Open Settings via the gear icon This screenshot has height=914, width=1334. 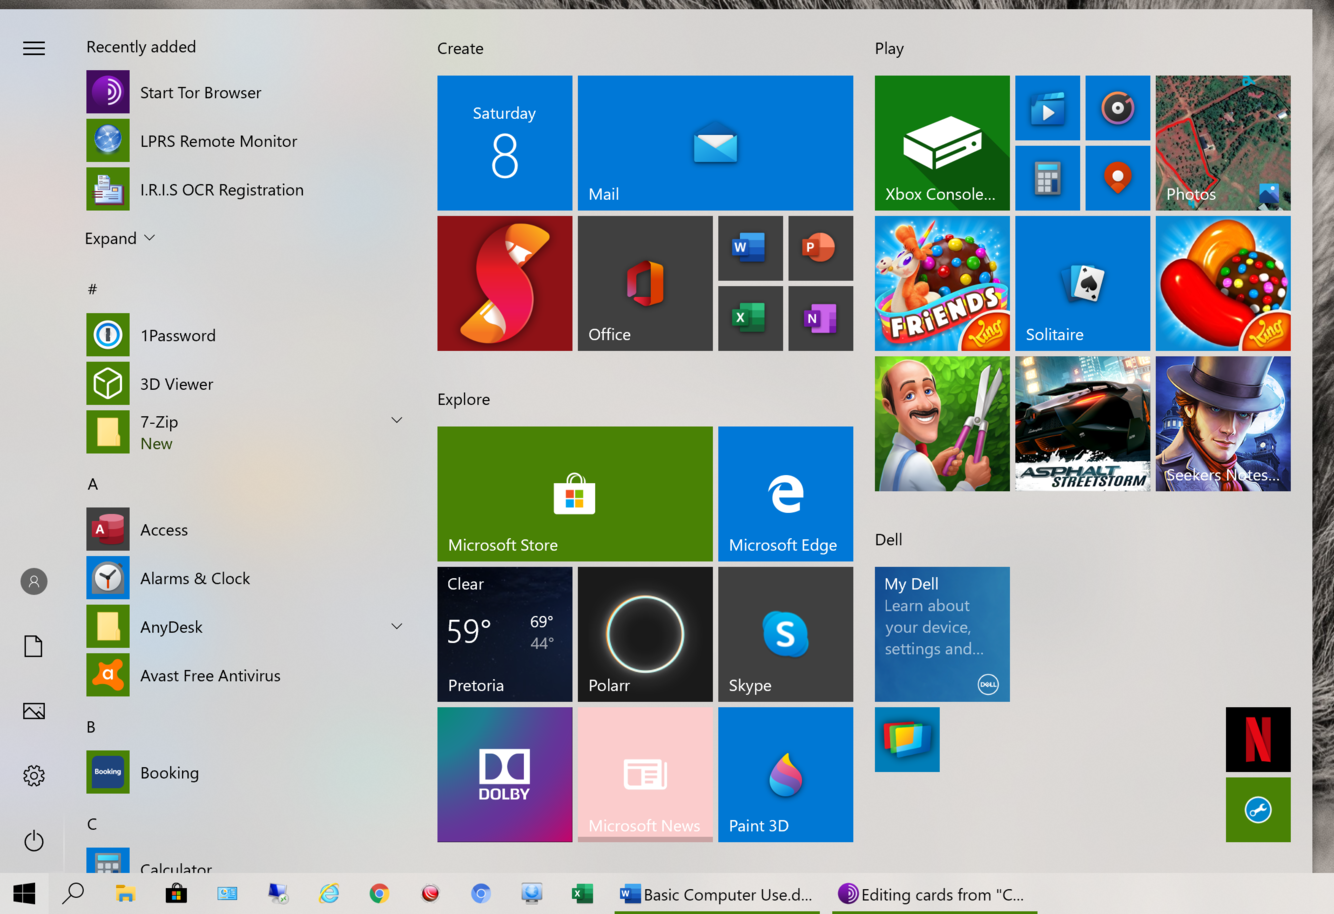pyautogui.click(x=34, y=776)
